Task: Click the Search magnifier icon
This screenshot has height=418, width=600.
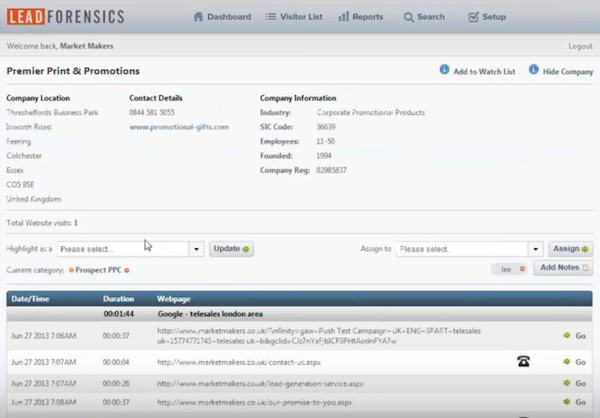Action: click(408, 17)
